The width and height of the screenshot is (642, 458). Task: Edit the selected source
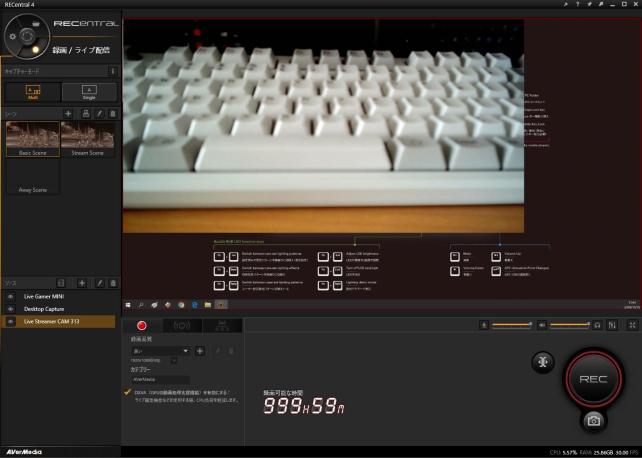click(99, 283)
